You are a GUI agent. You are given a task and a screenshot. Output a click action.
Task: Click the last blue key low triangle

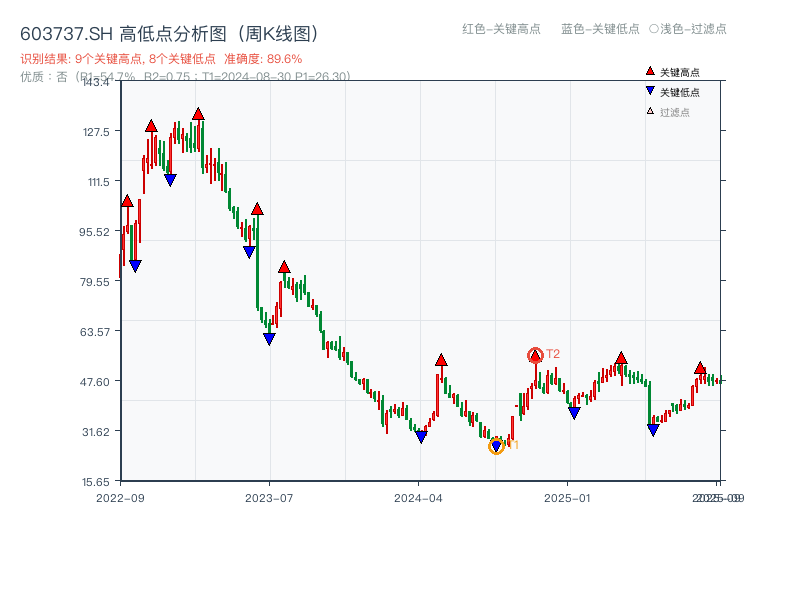click(x=653, y=430)
